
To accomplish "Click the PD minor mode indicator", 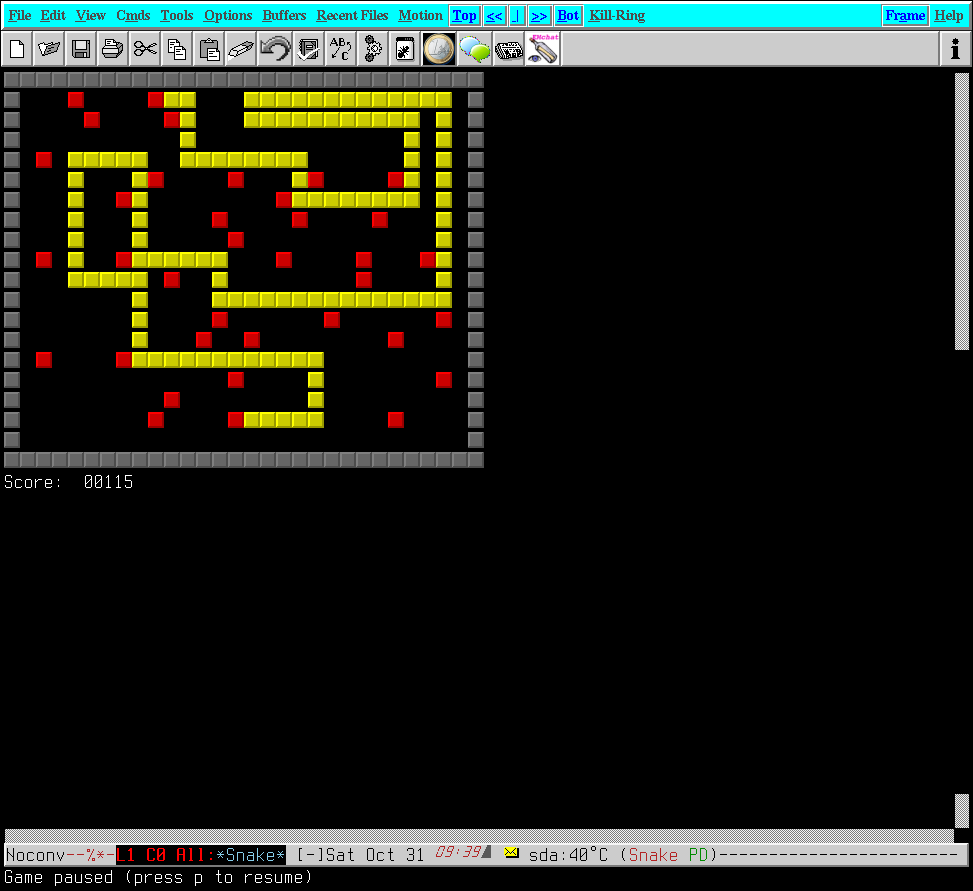I will click(698, 855).
